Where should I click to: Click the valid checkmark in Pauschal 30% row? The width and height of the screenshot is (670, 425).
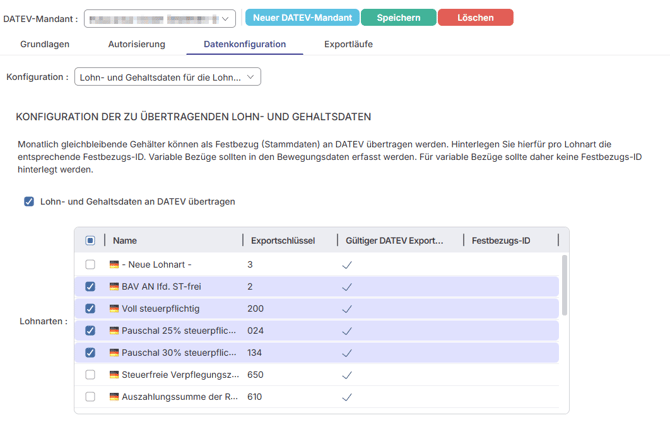347,353
